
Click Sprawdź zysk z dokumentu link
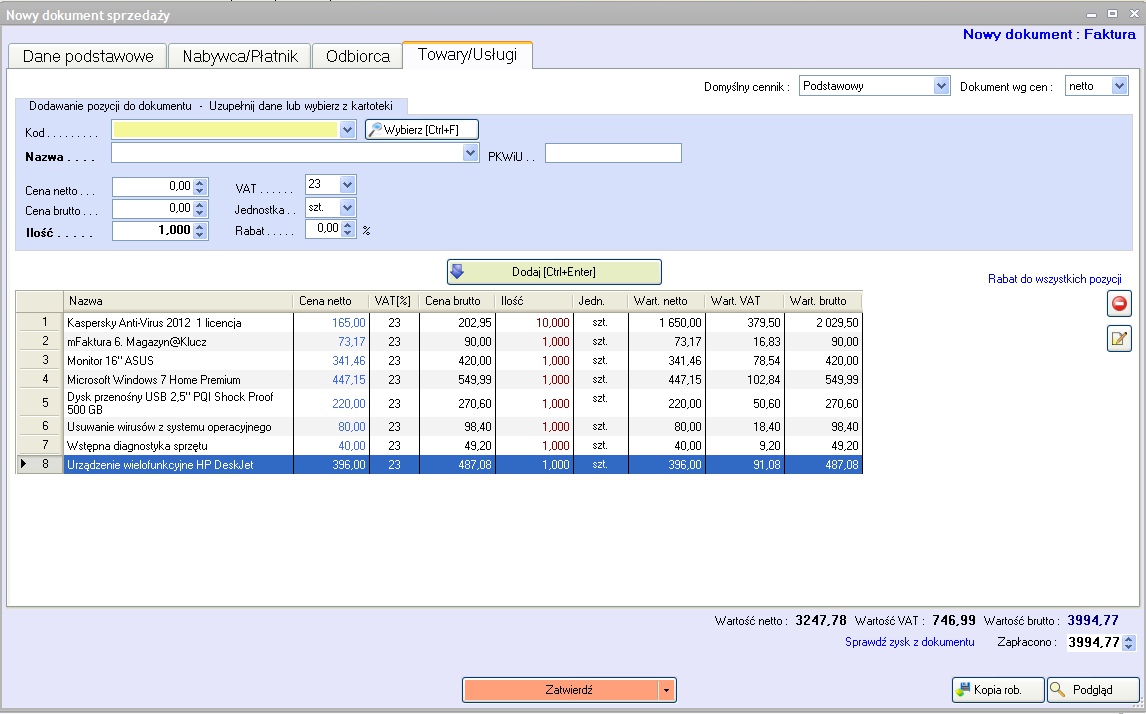point(909,642)
